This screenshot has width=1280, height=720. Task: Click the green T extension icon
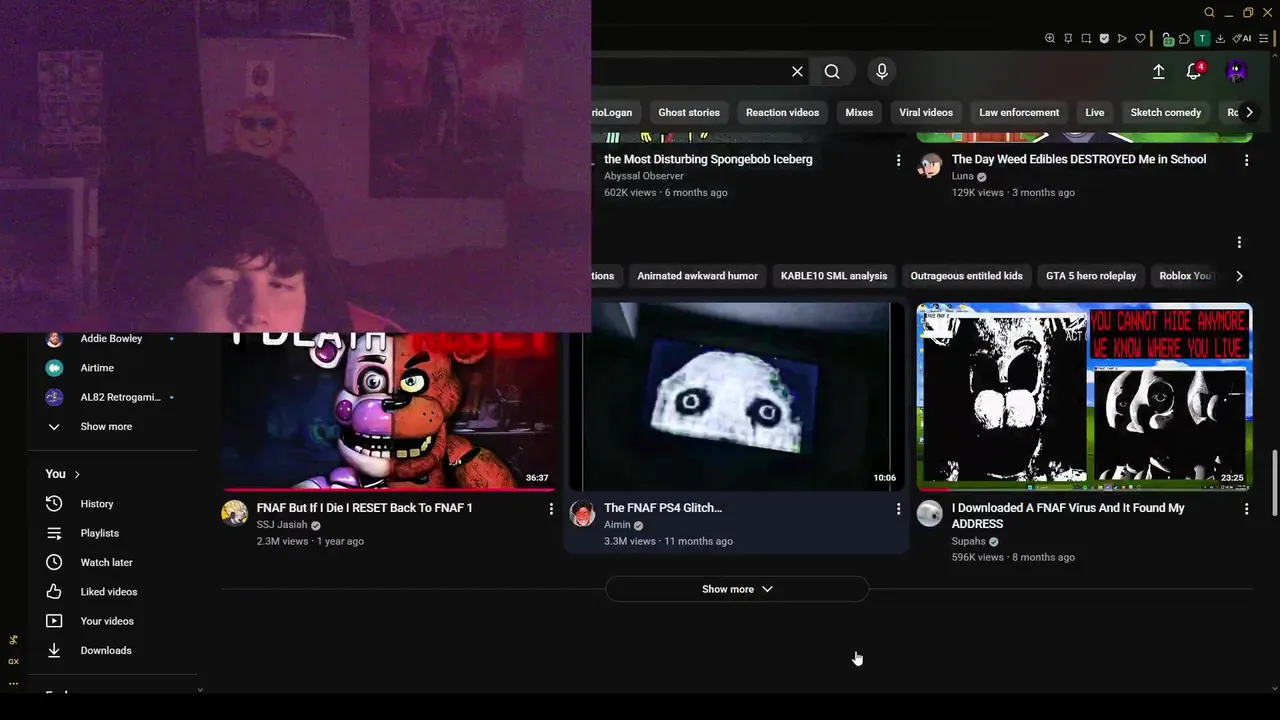point(1202,39)
